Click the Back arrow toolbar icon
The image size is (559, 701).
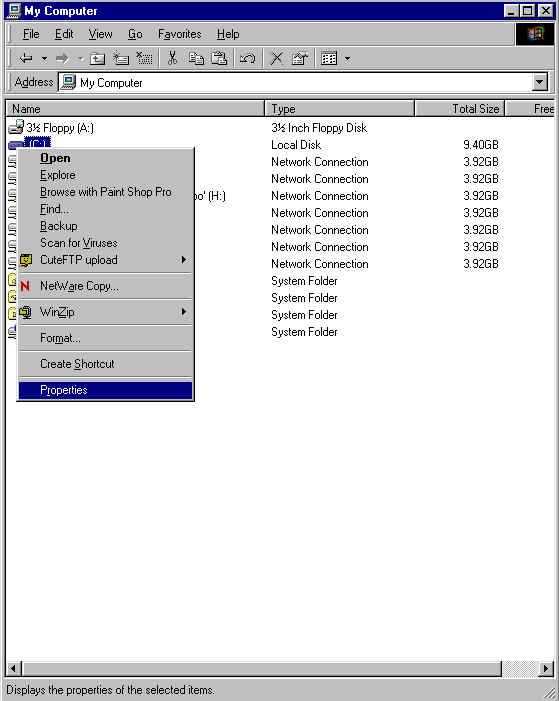pyautogui.click(x=26, y=58)
